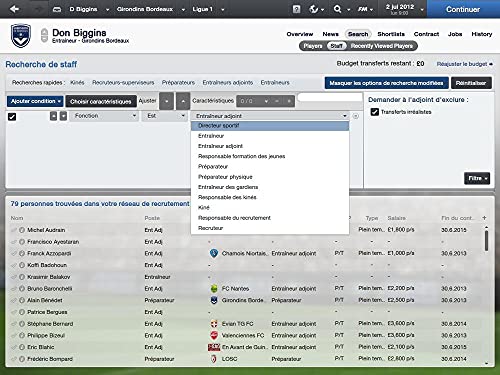Image resolution: width=500 pixels, height=375 pixels.
Task: Click FC Nantes club badge
Action: click(x=214, y=289)
